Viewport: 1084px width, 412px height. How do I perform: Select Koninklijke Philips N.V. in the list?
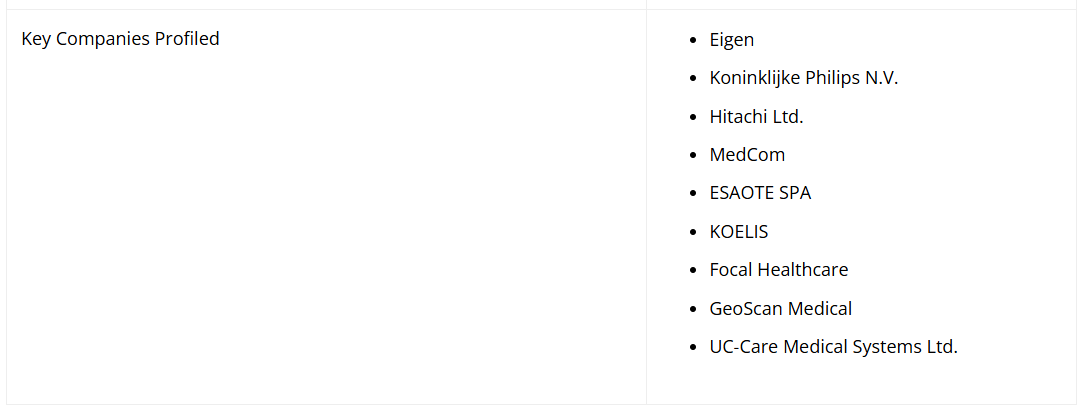(x=804, y=78)
